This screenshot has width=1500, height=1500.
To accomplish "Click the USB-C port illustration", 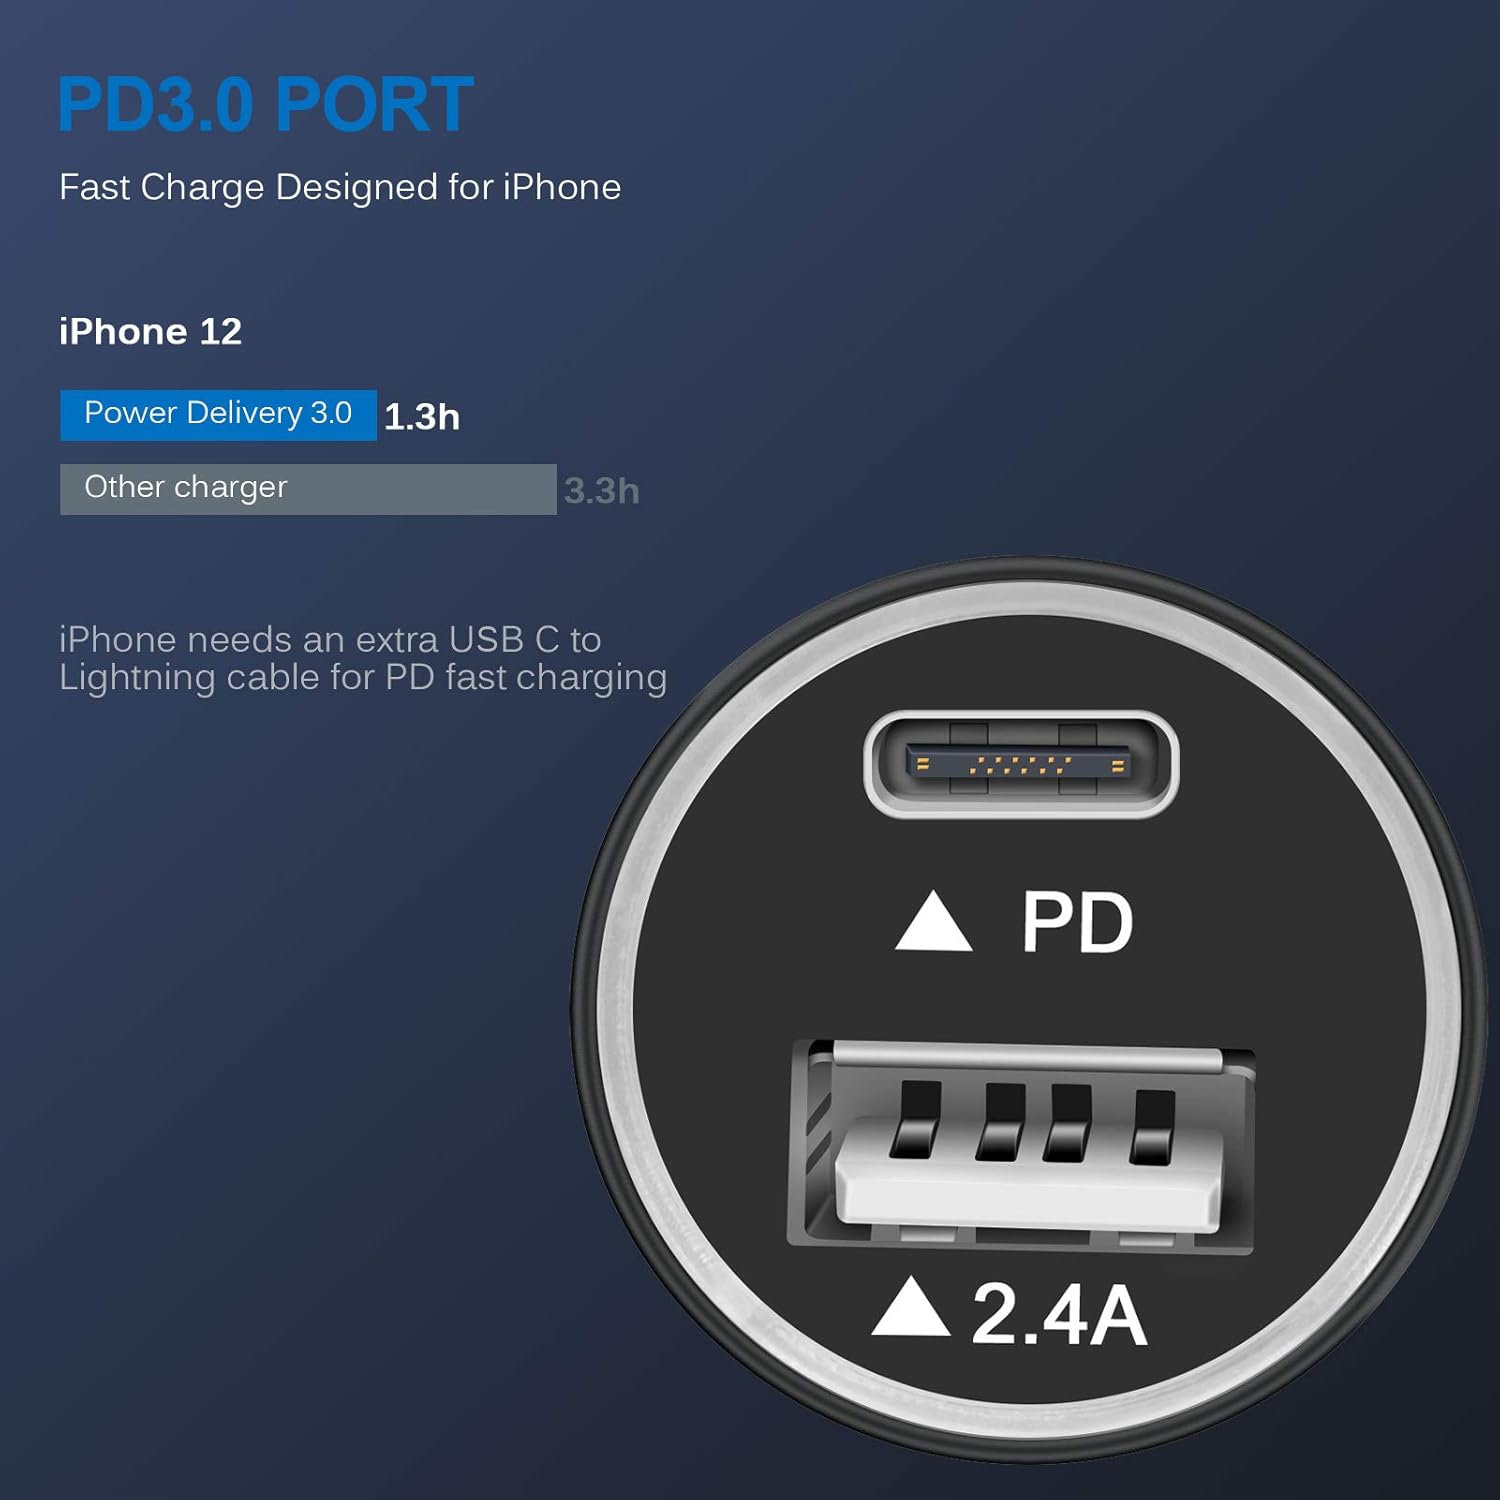I will click(x=1021, y=764).
